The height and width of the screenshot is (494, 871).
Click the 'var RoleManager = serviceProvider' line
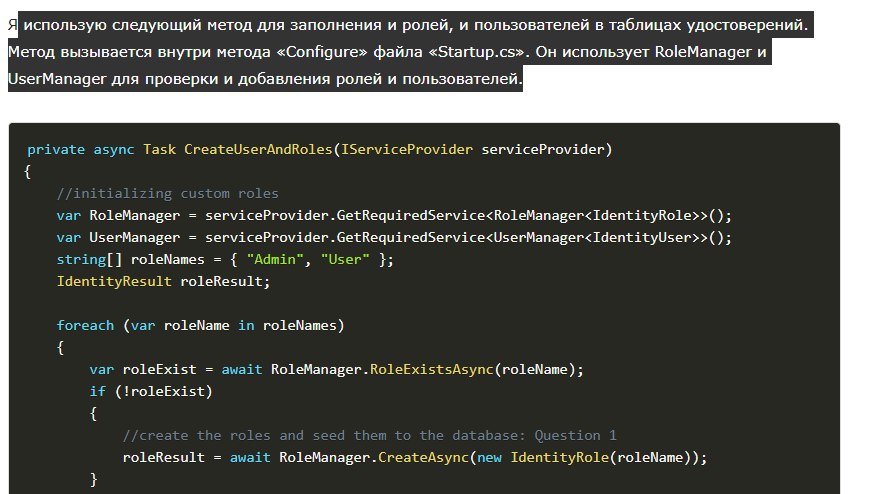pyautogui.click(x=394, y=216)
